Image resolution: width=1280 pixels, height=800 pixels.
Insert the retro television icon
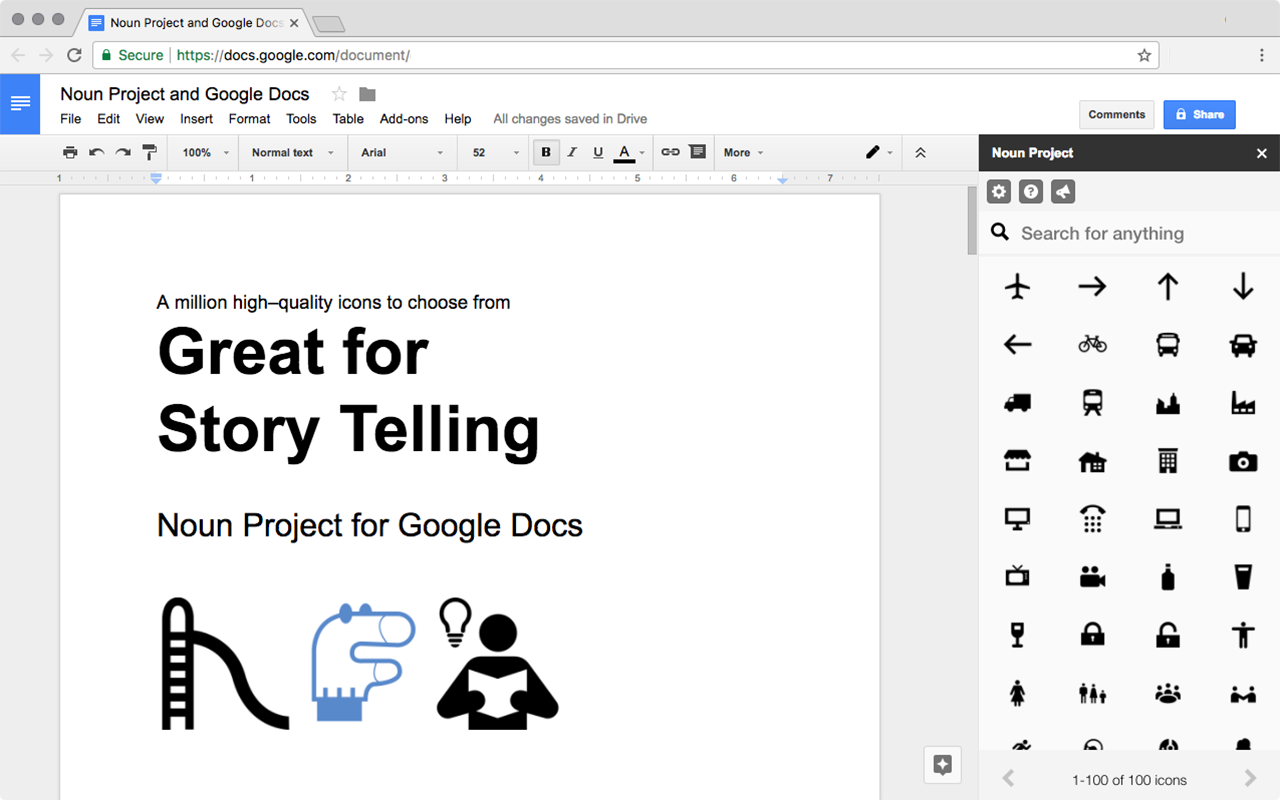pos(1017,576)
